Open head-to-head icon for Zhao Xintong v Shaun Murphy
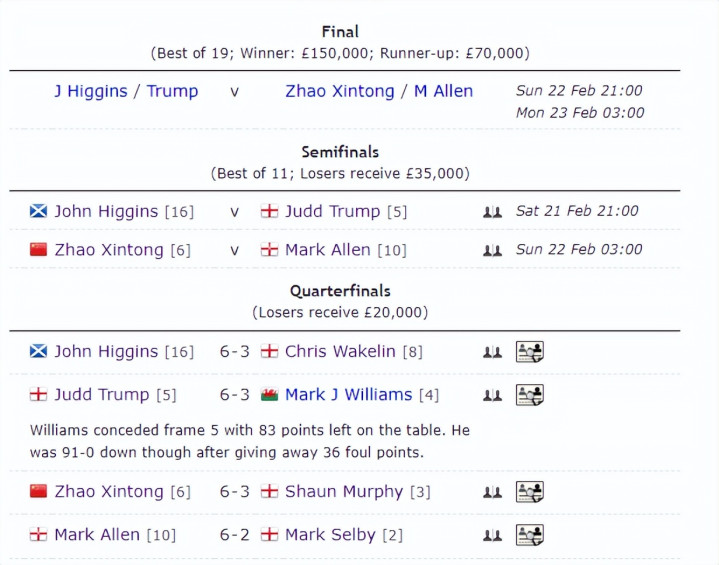Image resolution: width=719 pixels, height=565 pixels. click(x=492, y=492)
